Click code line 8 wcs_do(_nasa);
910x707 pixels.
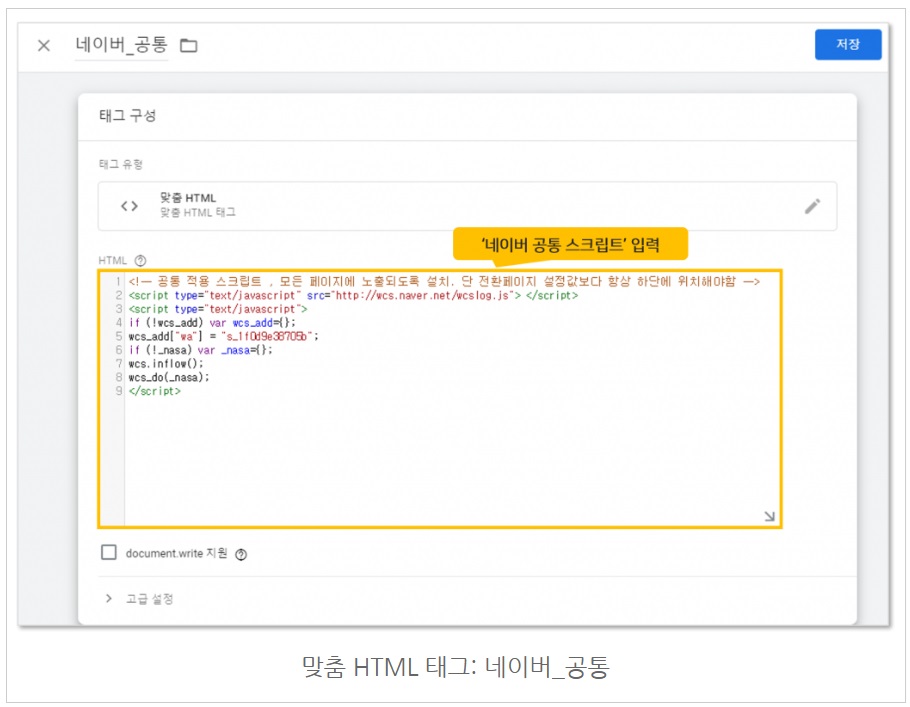click(169, 378)
